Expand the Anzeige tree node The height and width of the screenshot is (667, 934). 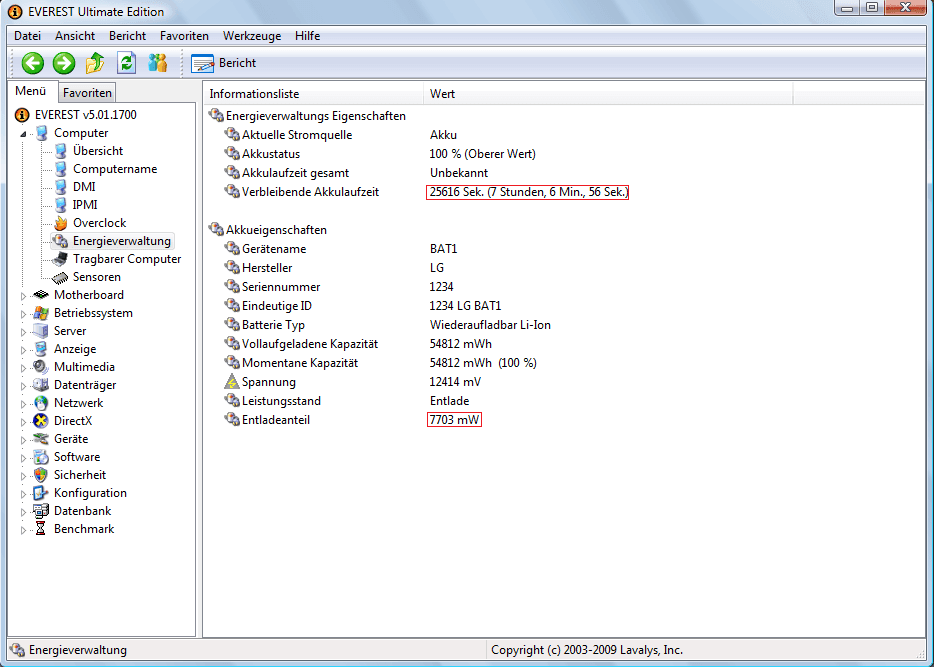tap(23, 350)
